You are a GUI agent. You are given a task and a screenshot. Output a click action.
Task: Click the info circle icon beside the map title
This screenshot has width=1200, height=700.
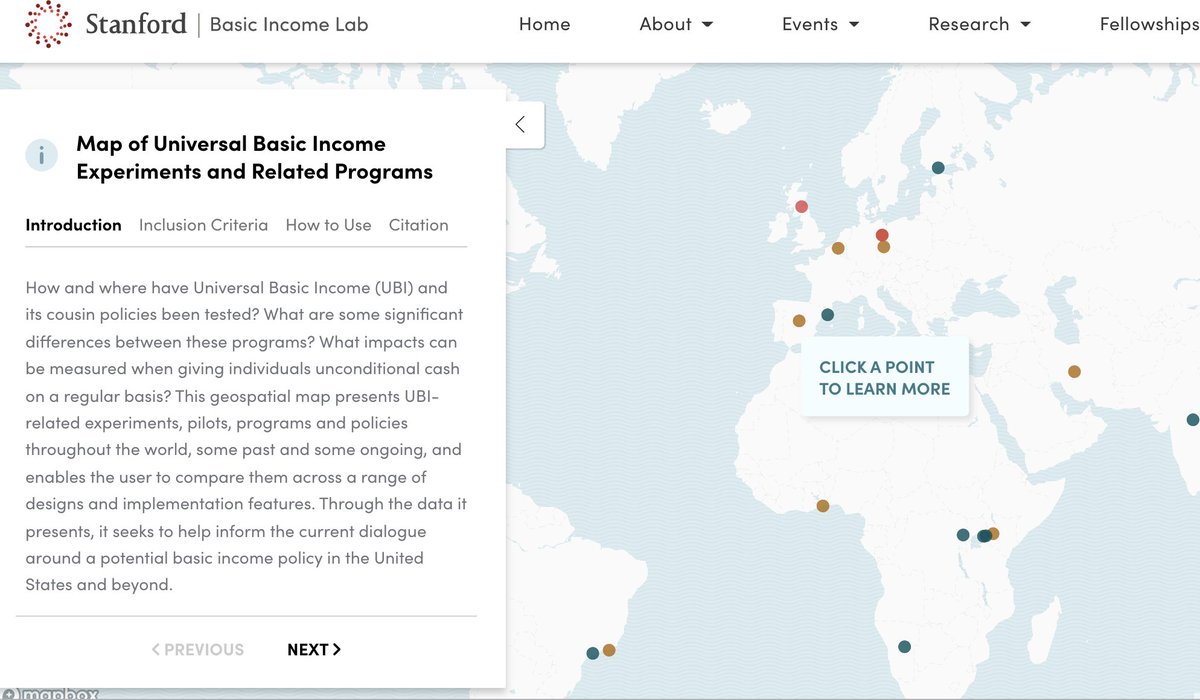(41, 155)
